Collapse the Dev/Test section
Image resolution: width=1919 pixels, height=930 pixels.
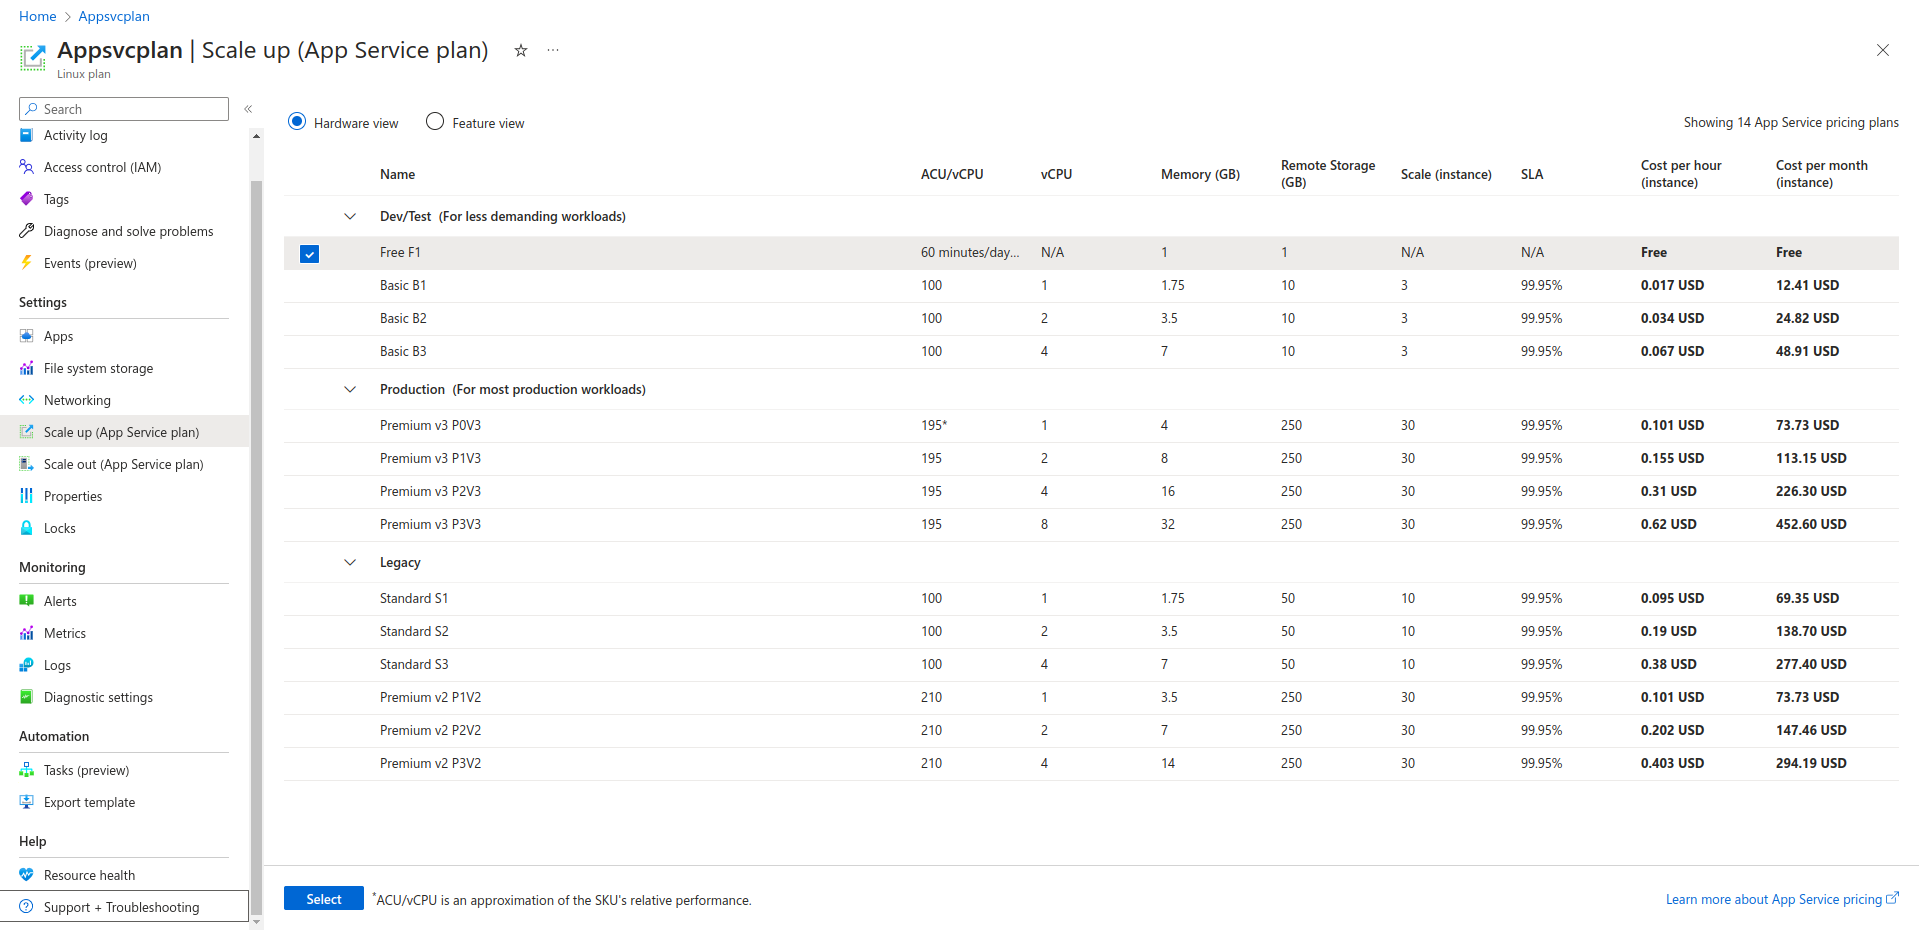pyautogui.click(x=350, y=216)
